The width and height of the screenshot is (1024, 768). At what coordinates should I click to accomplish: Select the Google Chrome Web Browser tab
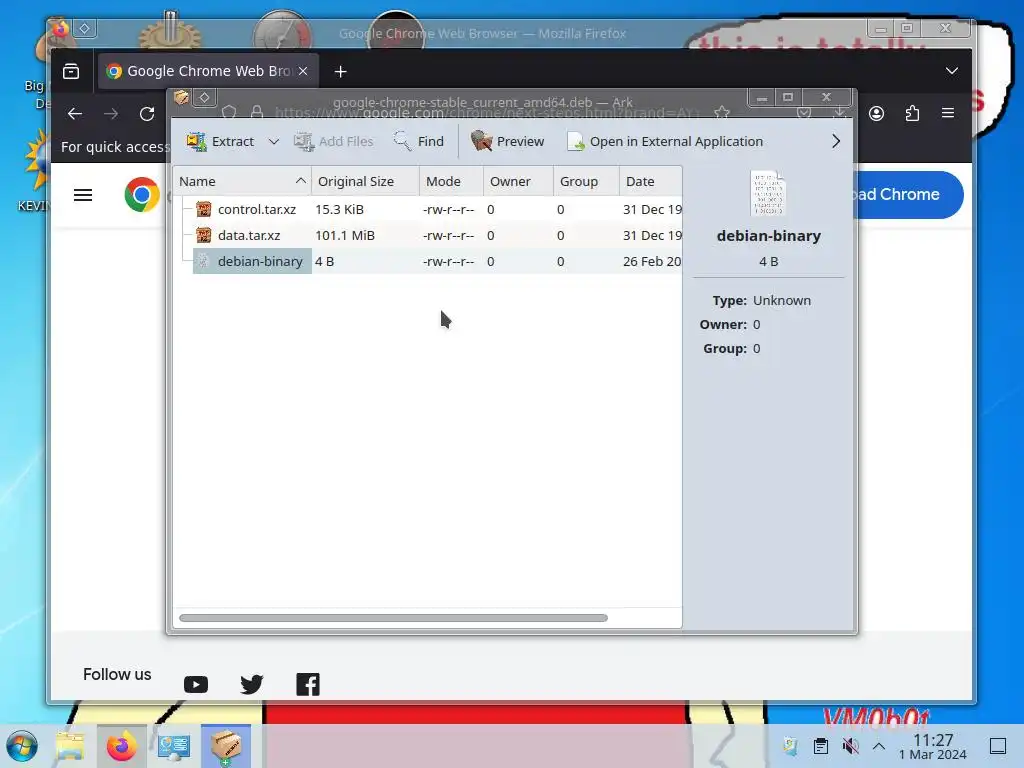208,71
